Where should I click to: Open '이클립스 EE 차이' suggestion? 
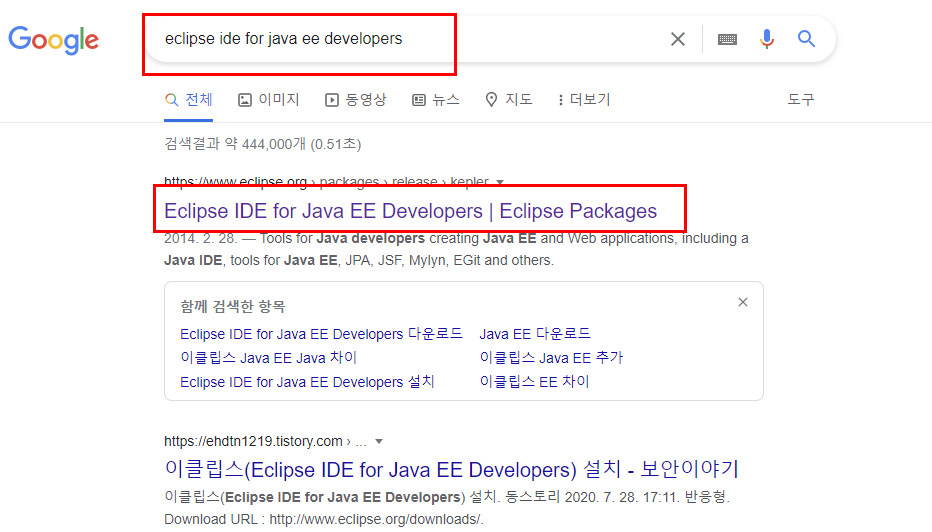[x=534, y=382]
